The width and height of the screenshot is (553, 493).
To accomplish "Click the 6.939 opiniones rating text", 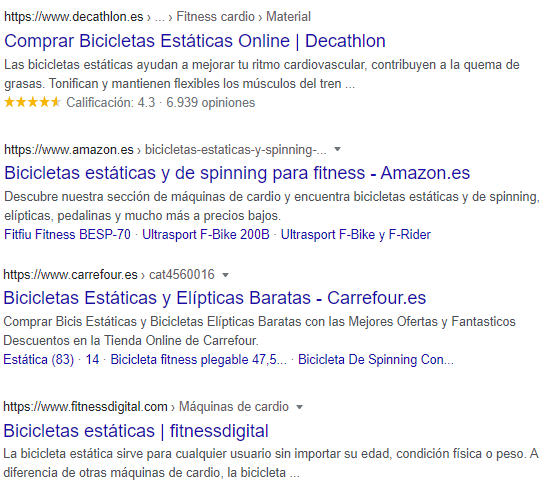I will (x=211, y=103).
